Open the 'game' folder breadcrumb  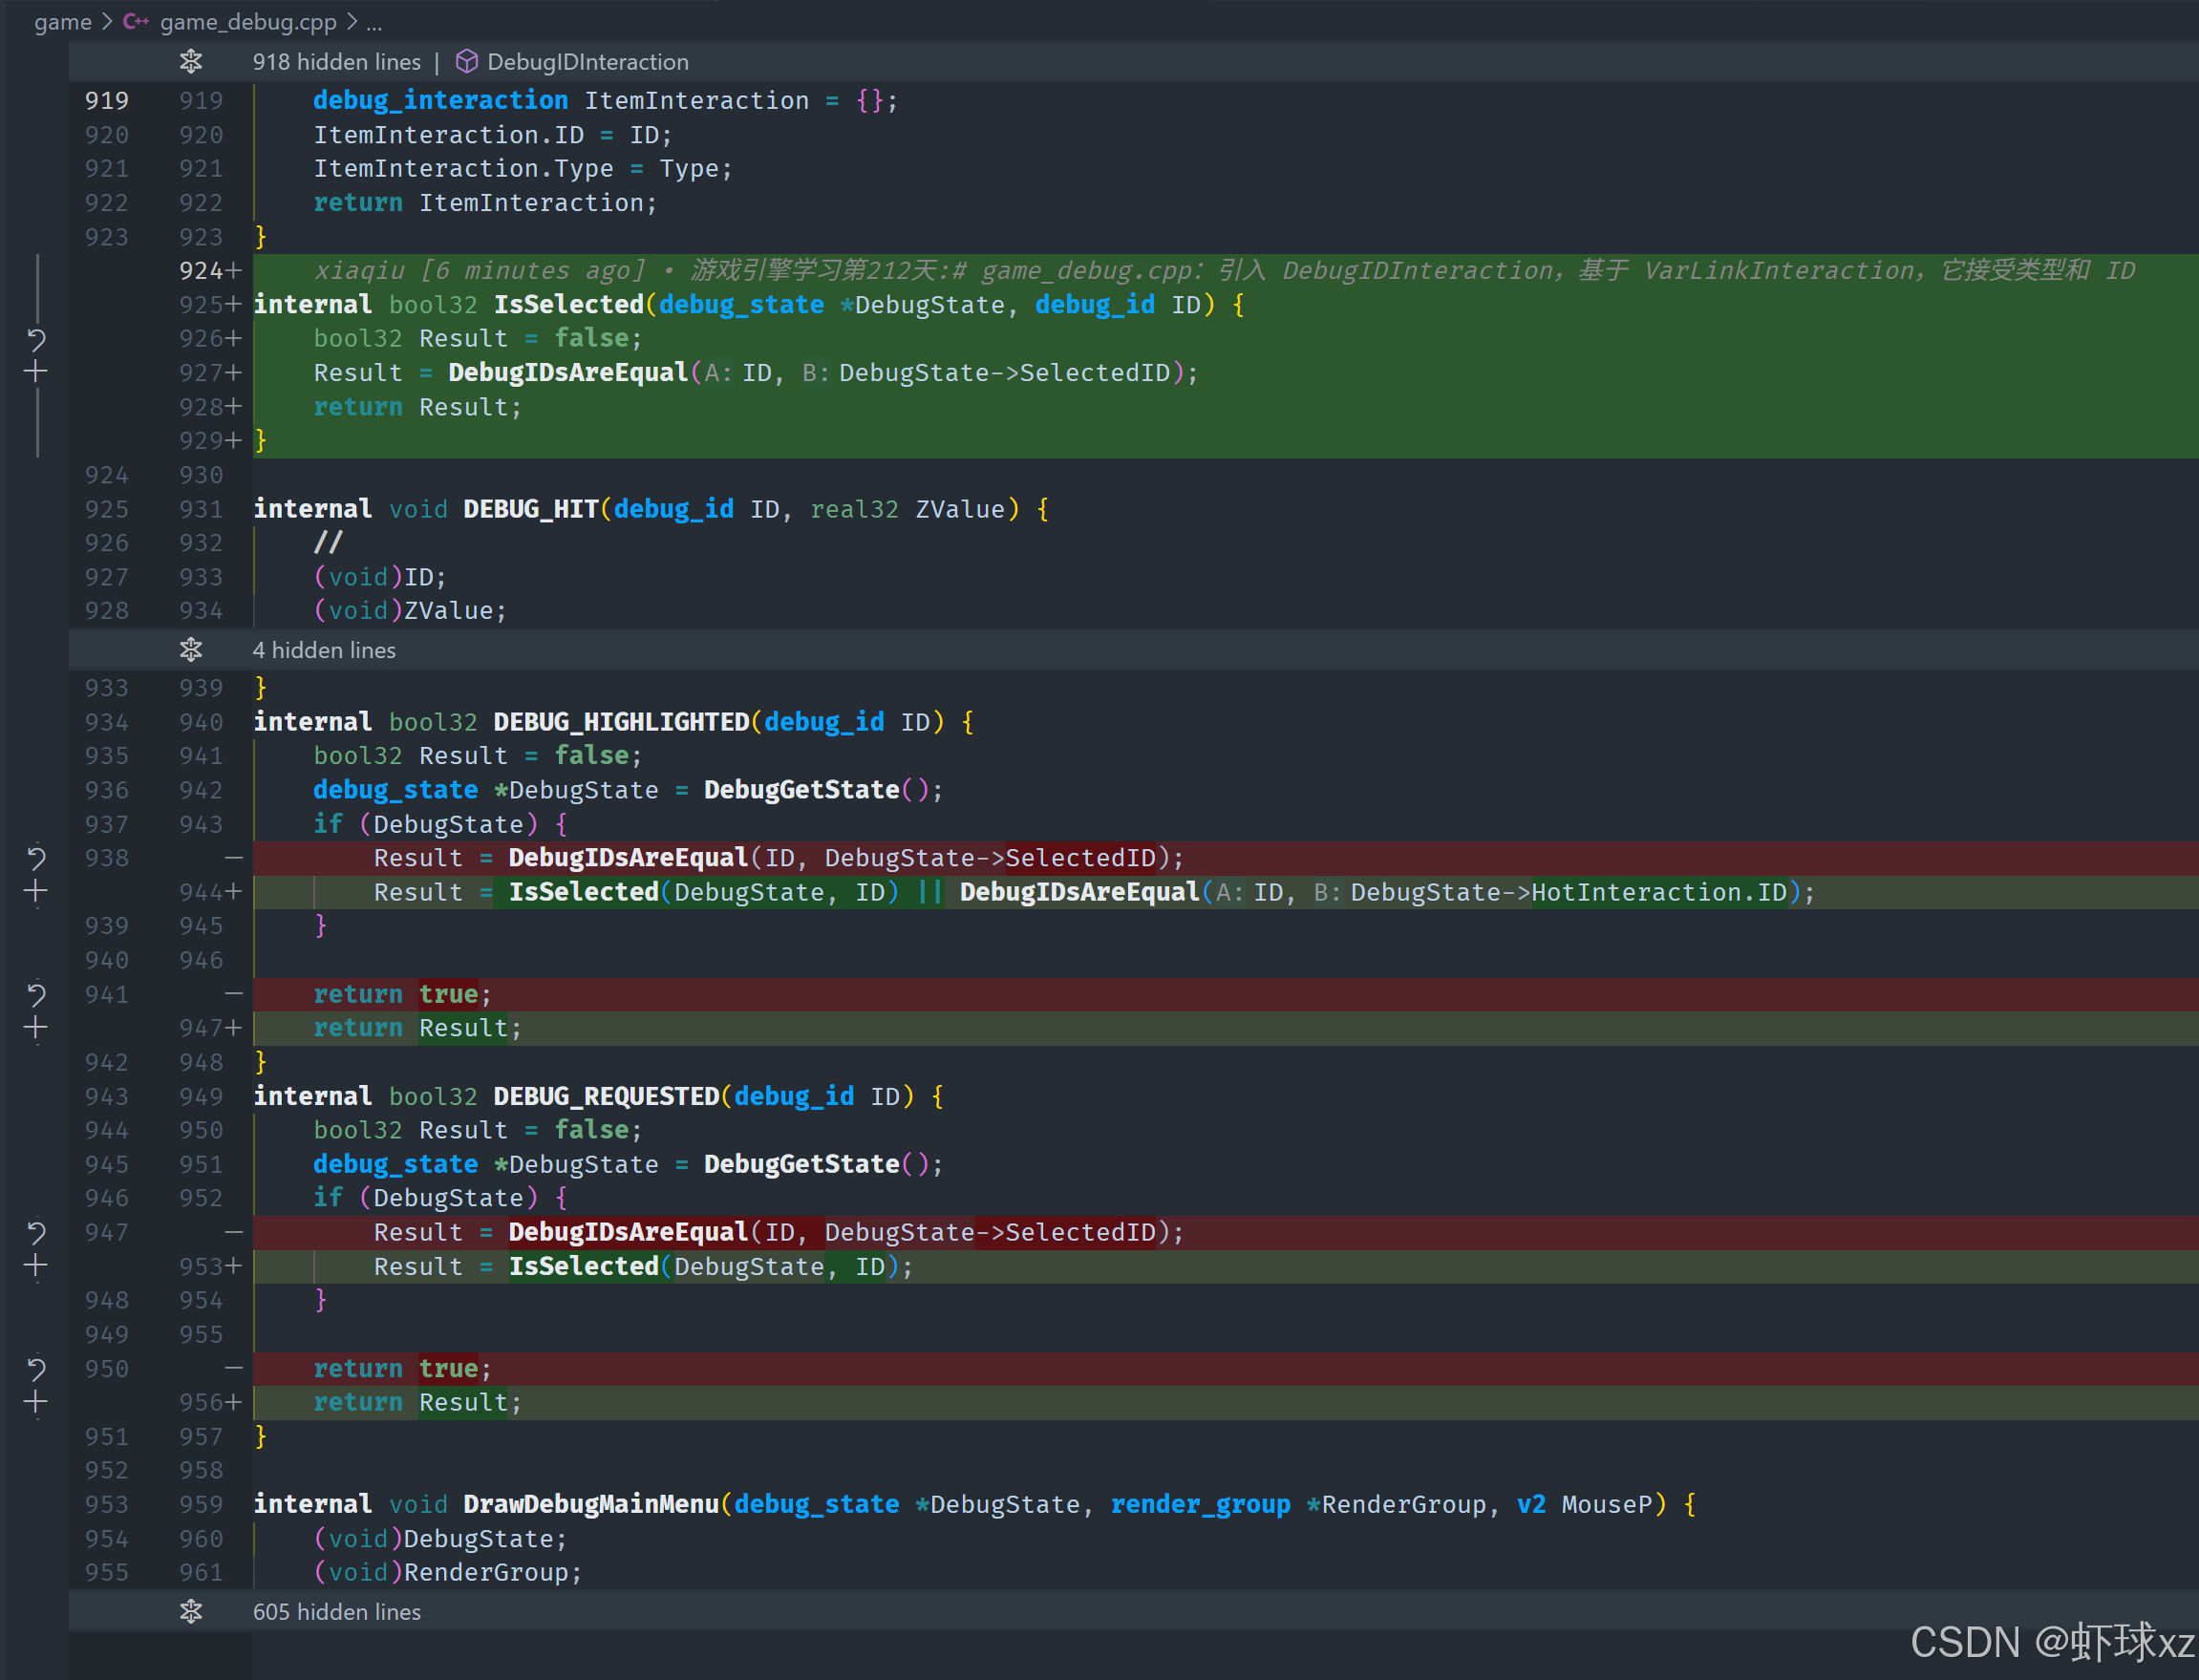click(x=62, y=22)
